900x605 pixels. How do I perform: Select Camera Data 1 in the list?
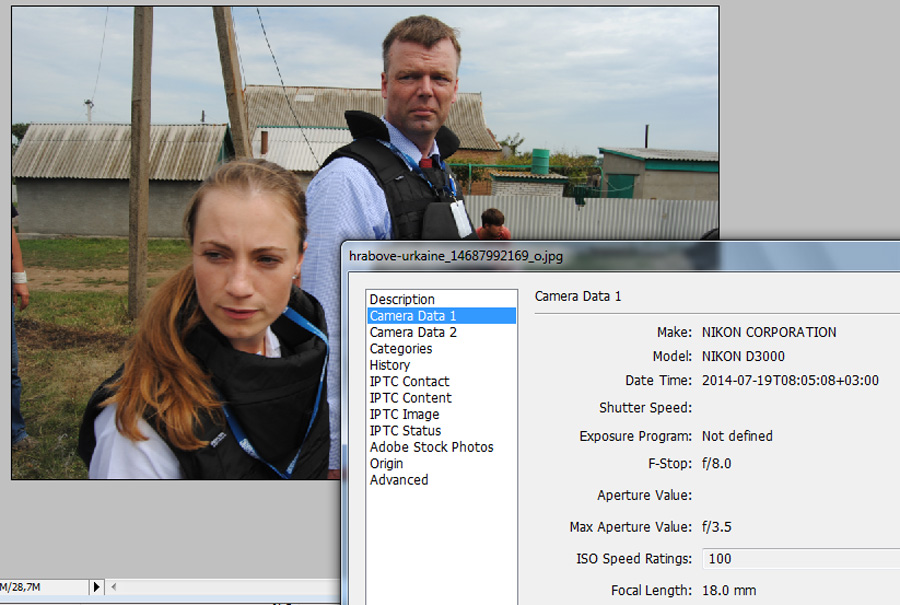pyautogui.click(x=441, y=316)
